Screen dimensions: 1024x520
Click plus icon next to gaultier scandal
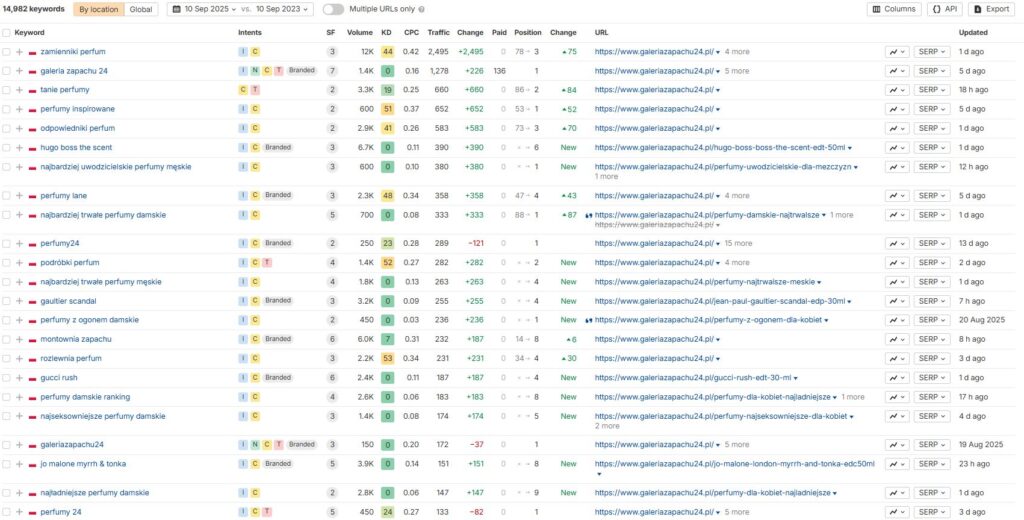pos(20,301)
